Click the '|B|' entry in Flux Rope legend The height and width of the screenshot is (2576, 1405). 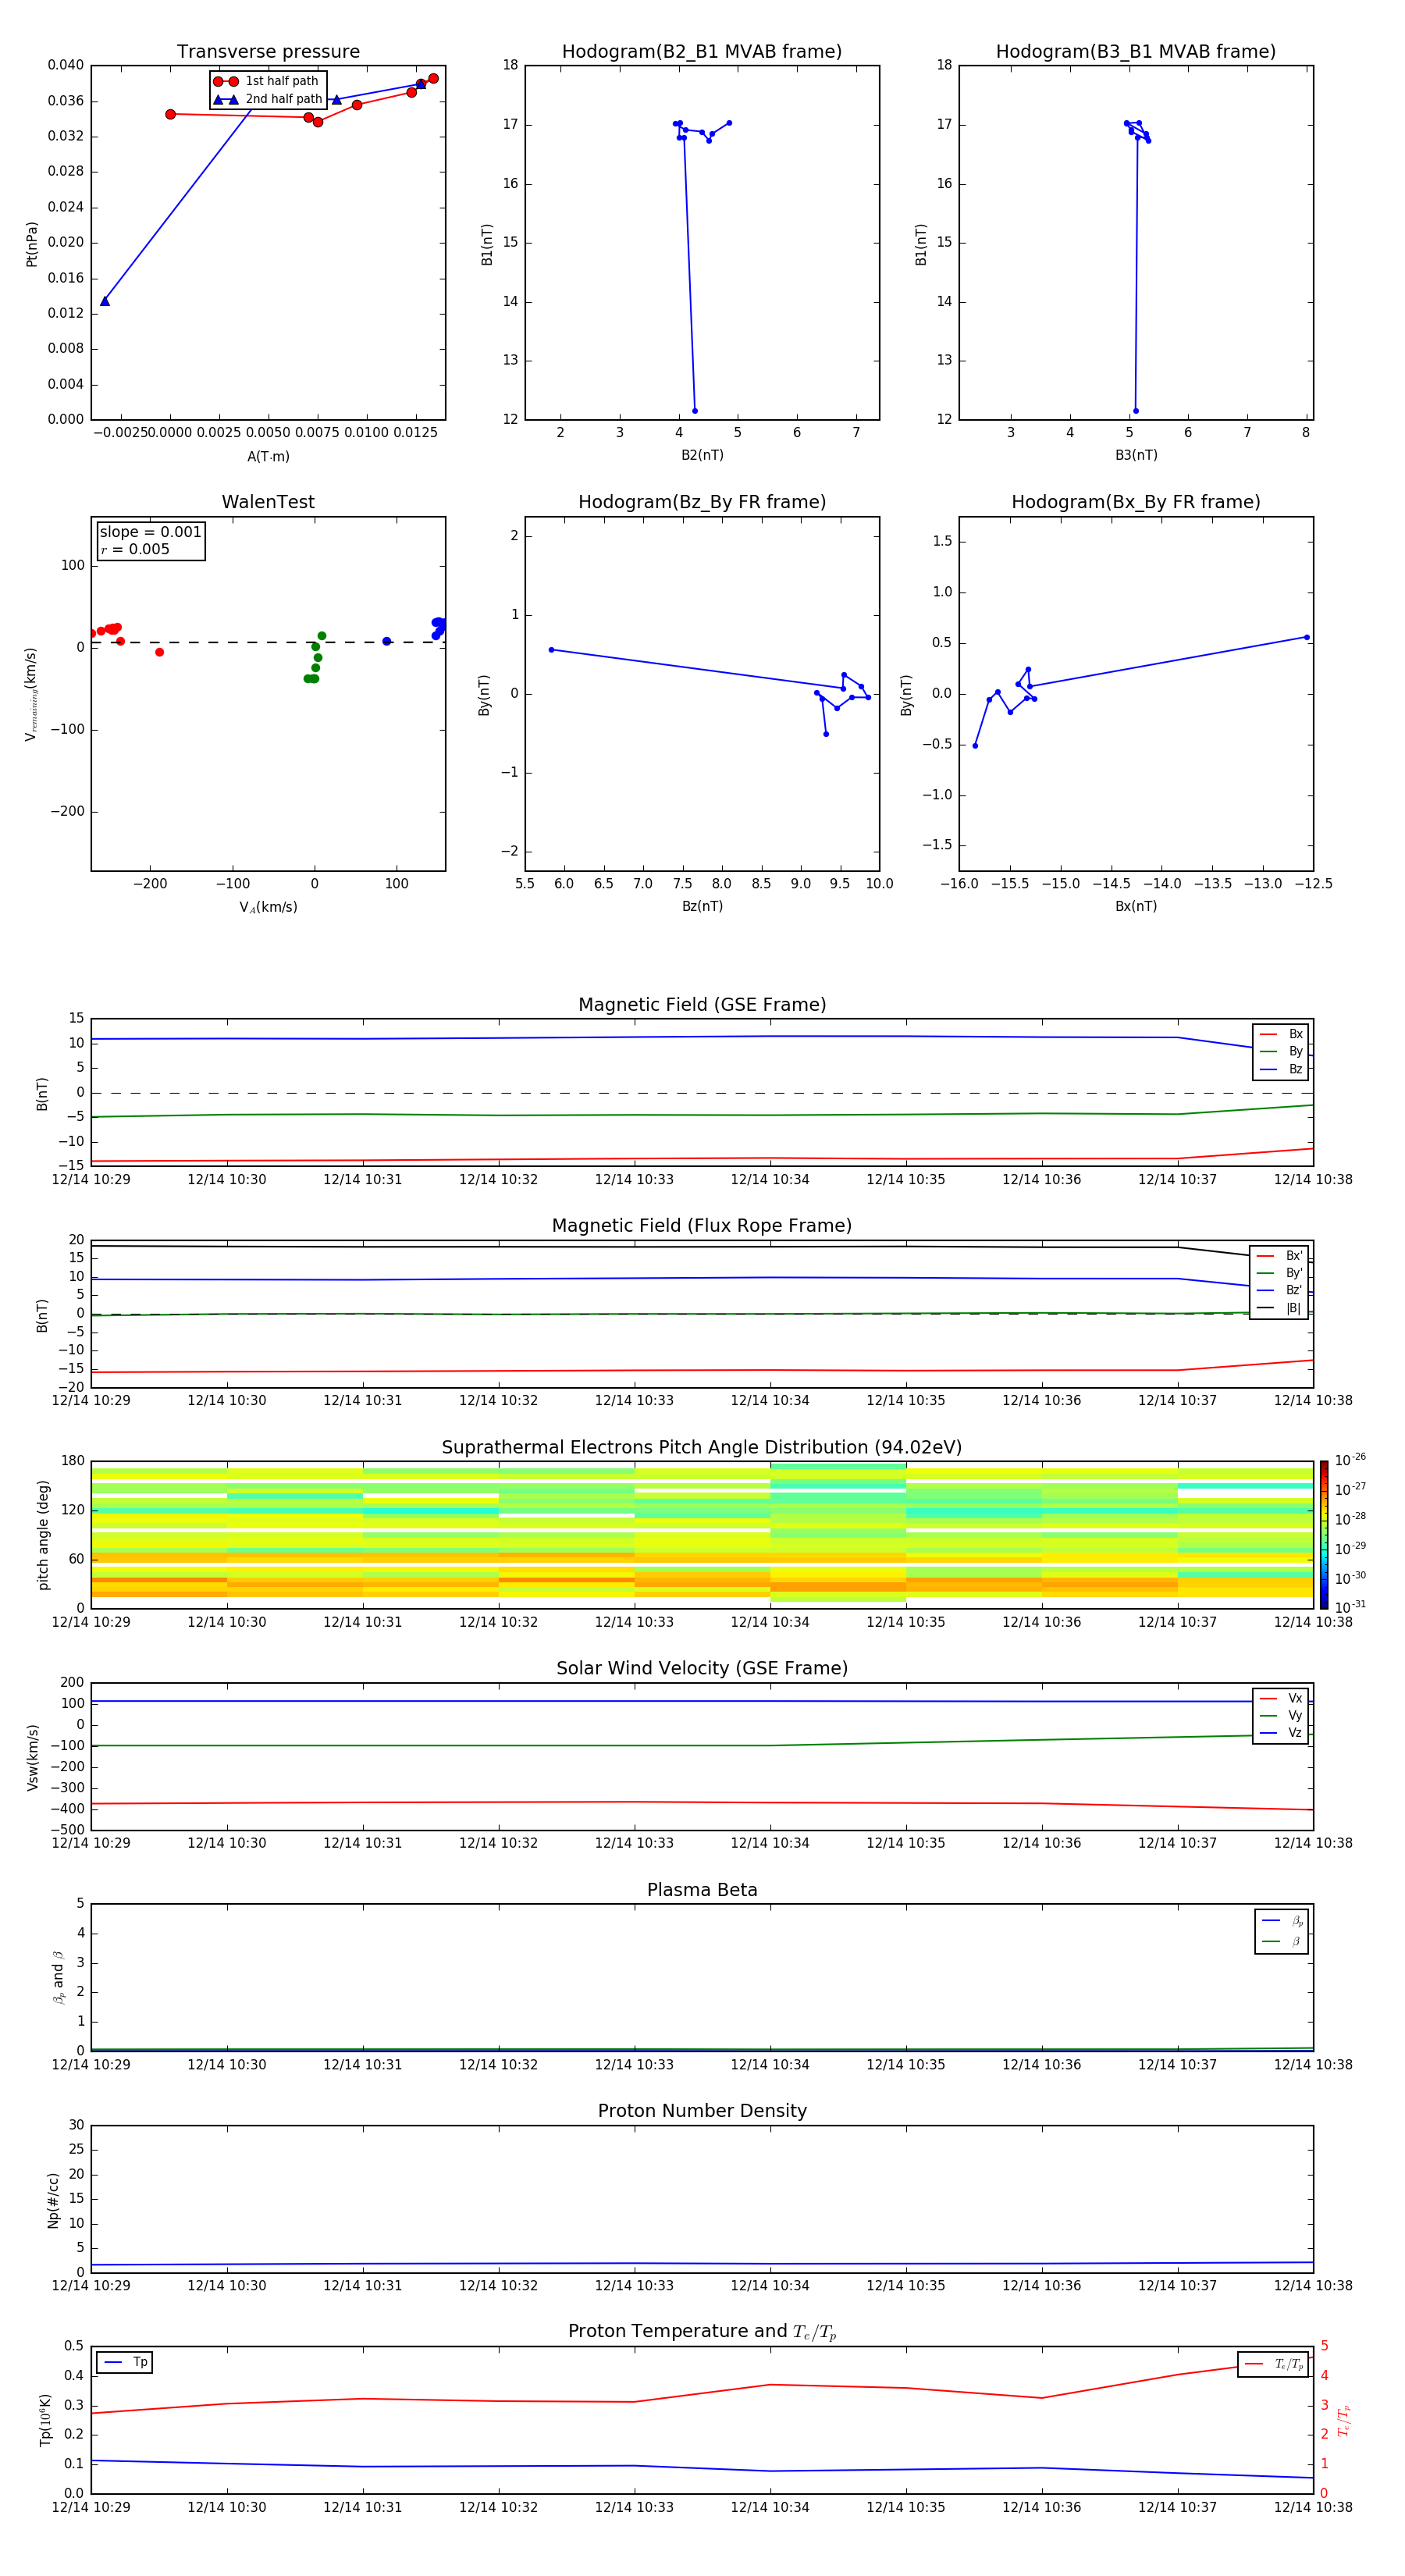point(1279,1308)
